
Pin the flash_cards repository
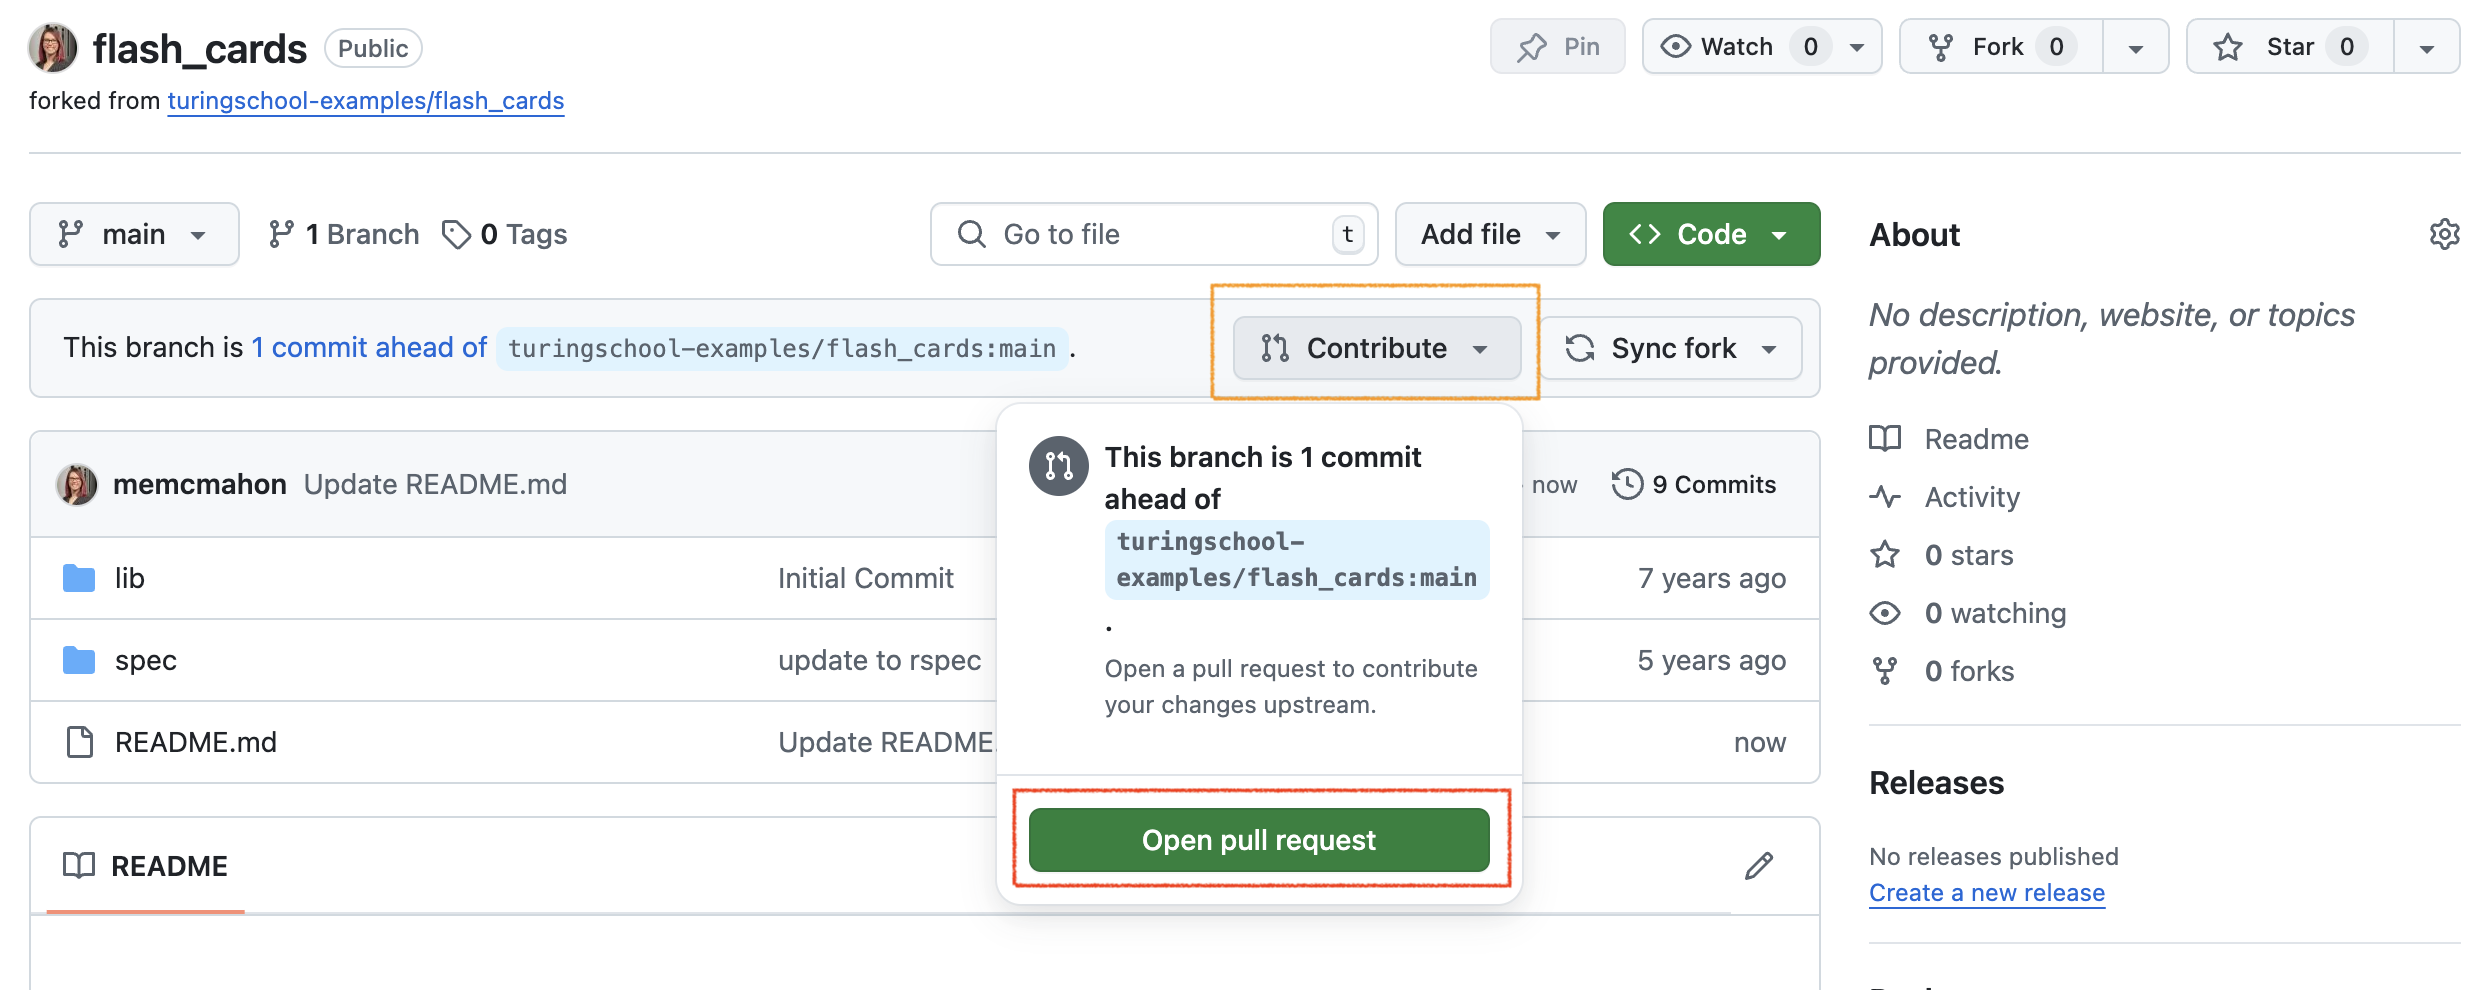pyautogui.click(x=1557, y=45)
